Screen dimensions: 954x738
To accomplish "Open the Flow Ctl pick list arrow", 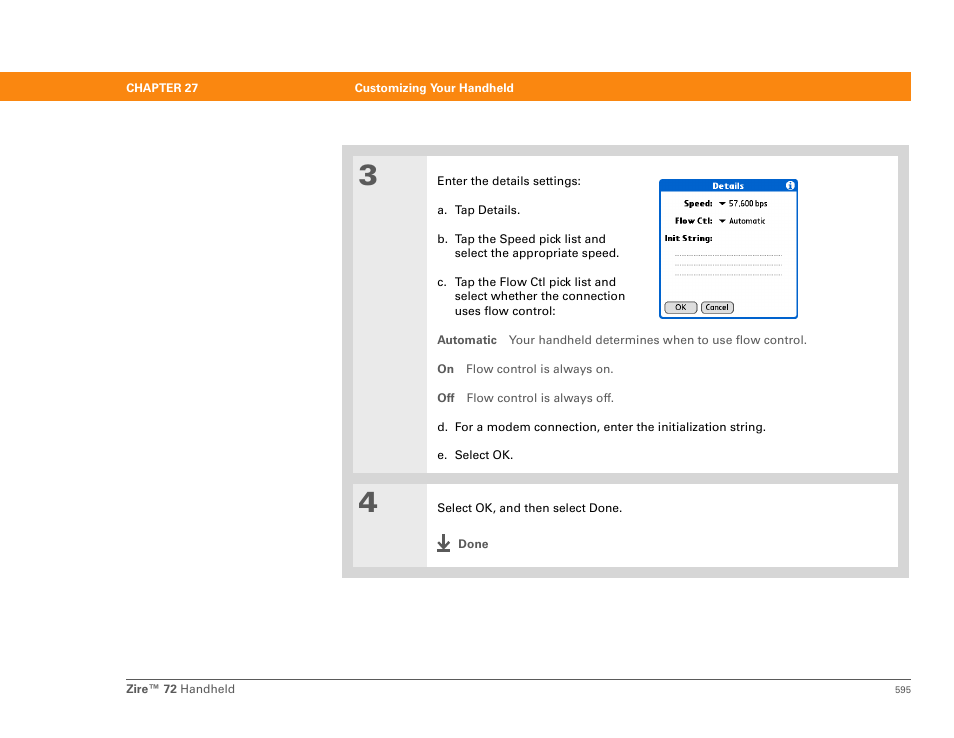I will (722, 221).
